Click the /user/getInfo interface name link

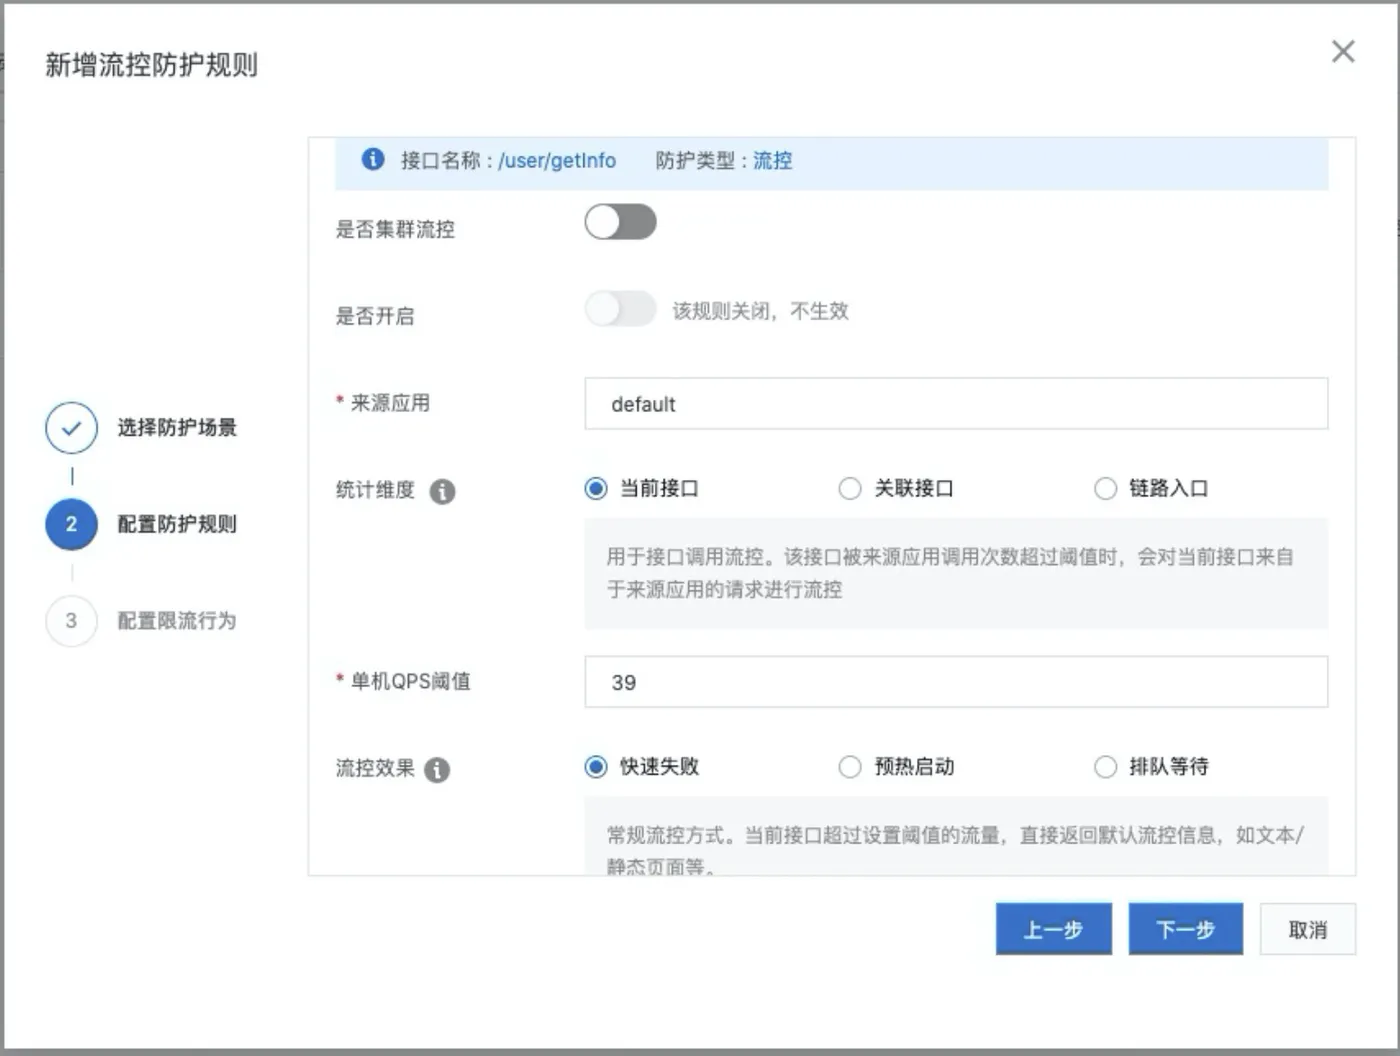[x=557, y=160]
